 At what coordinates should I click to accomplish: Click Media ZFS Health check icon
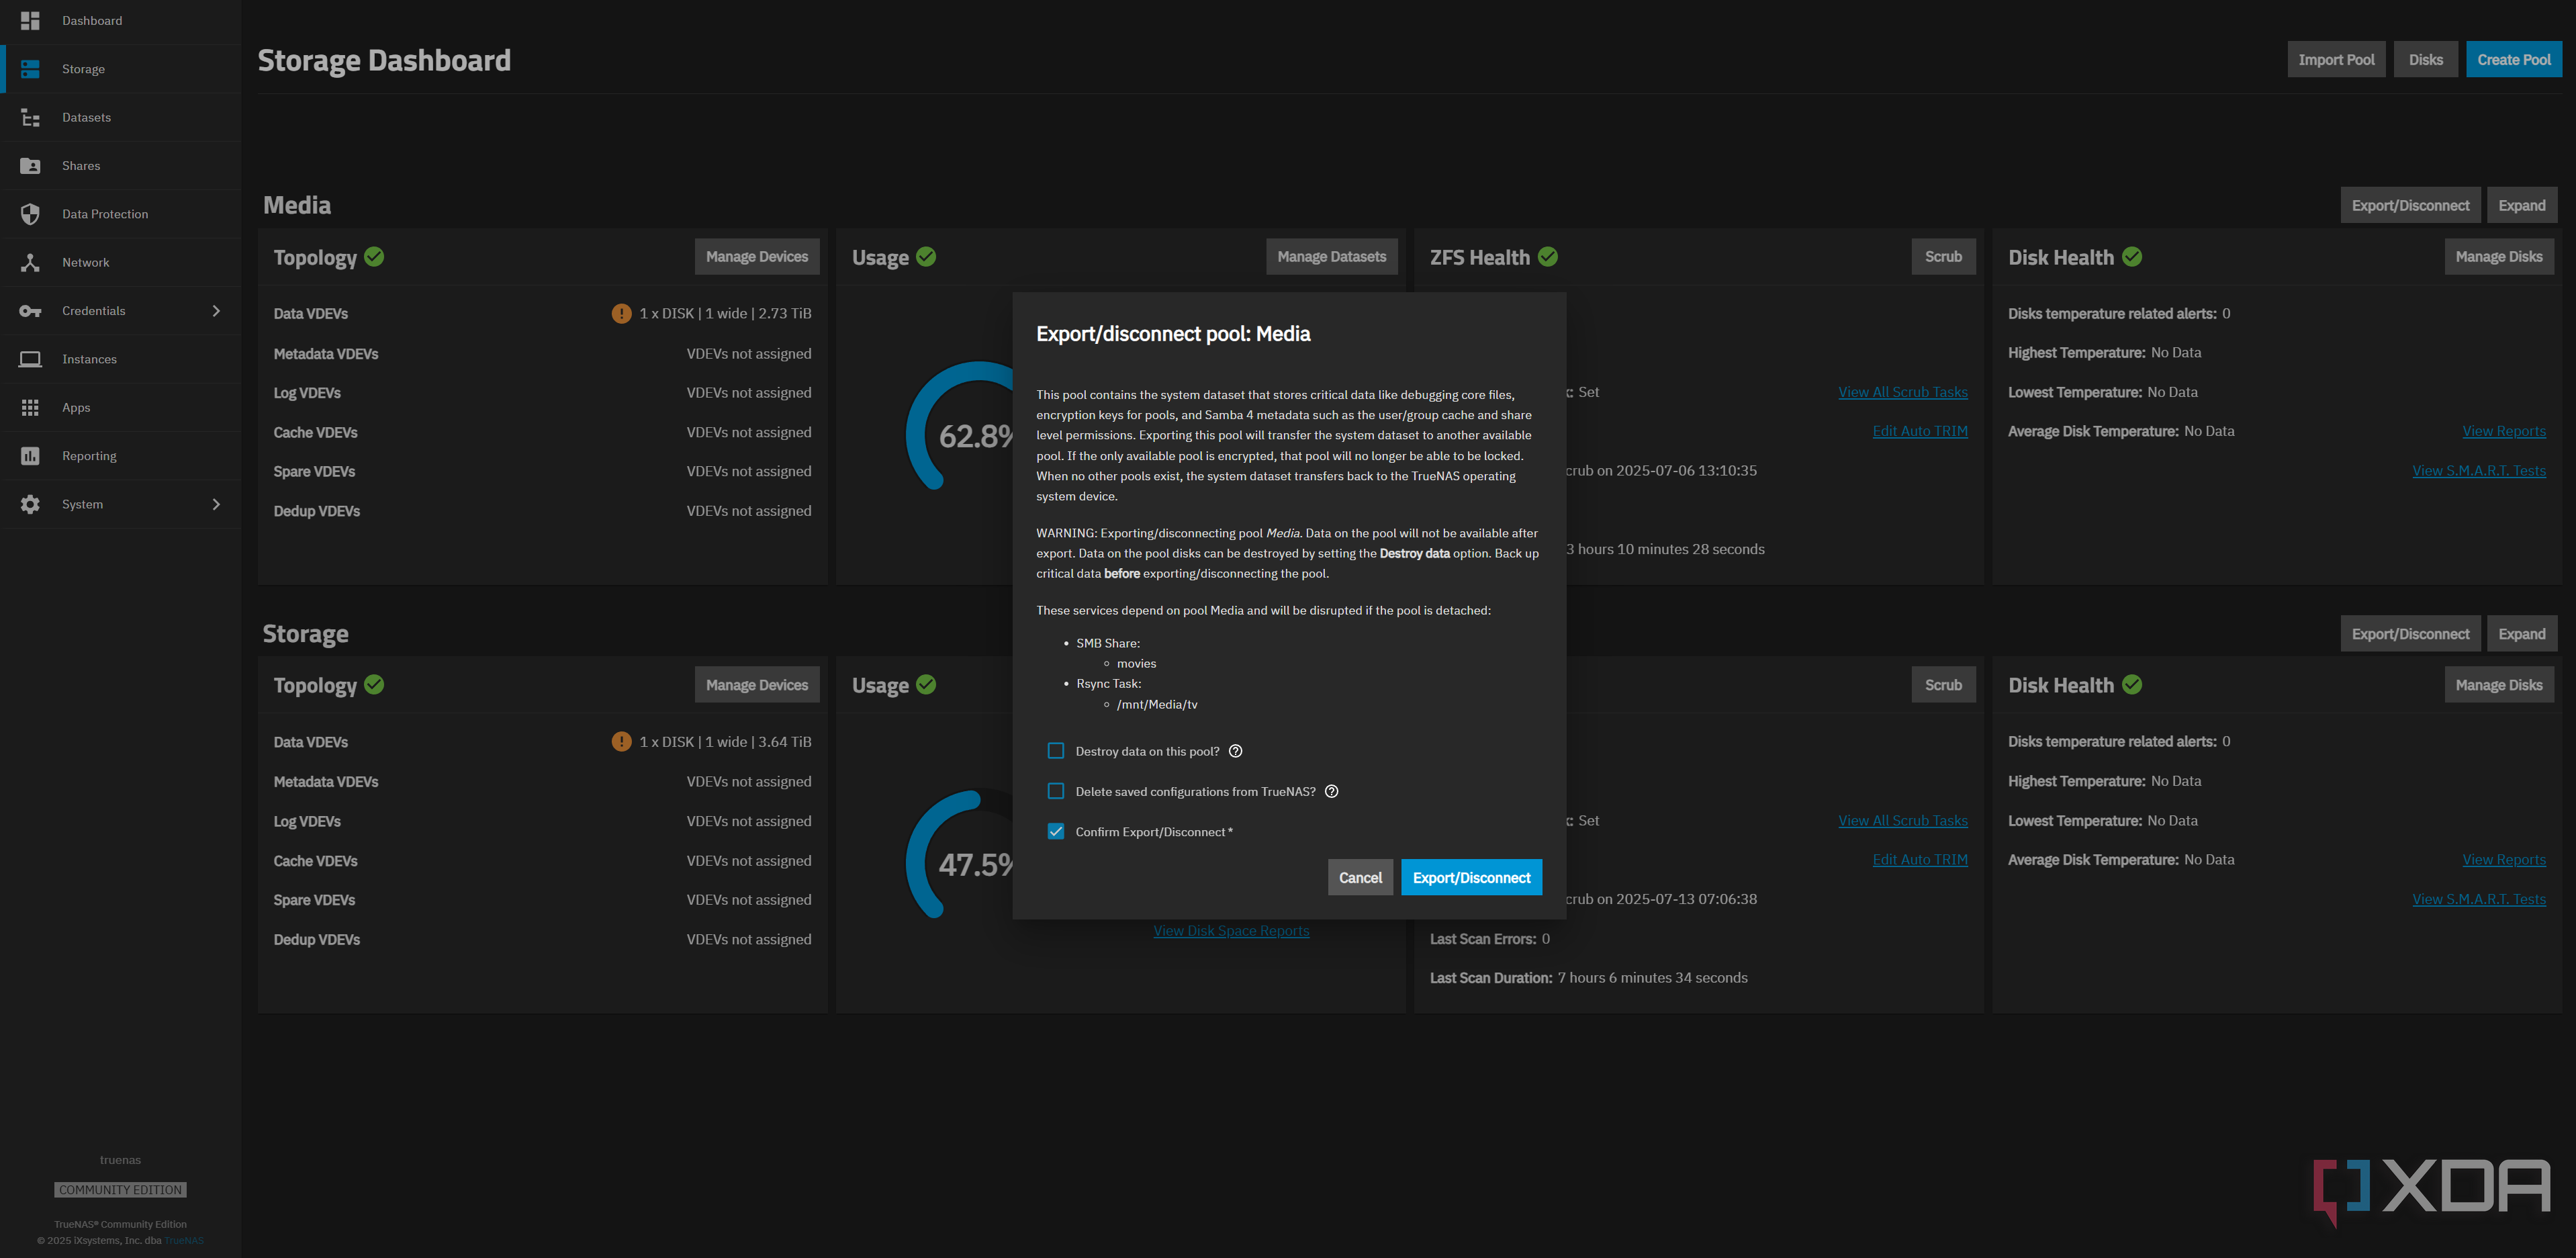[x=1548, y=257]
